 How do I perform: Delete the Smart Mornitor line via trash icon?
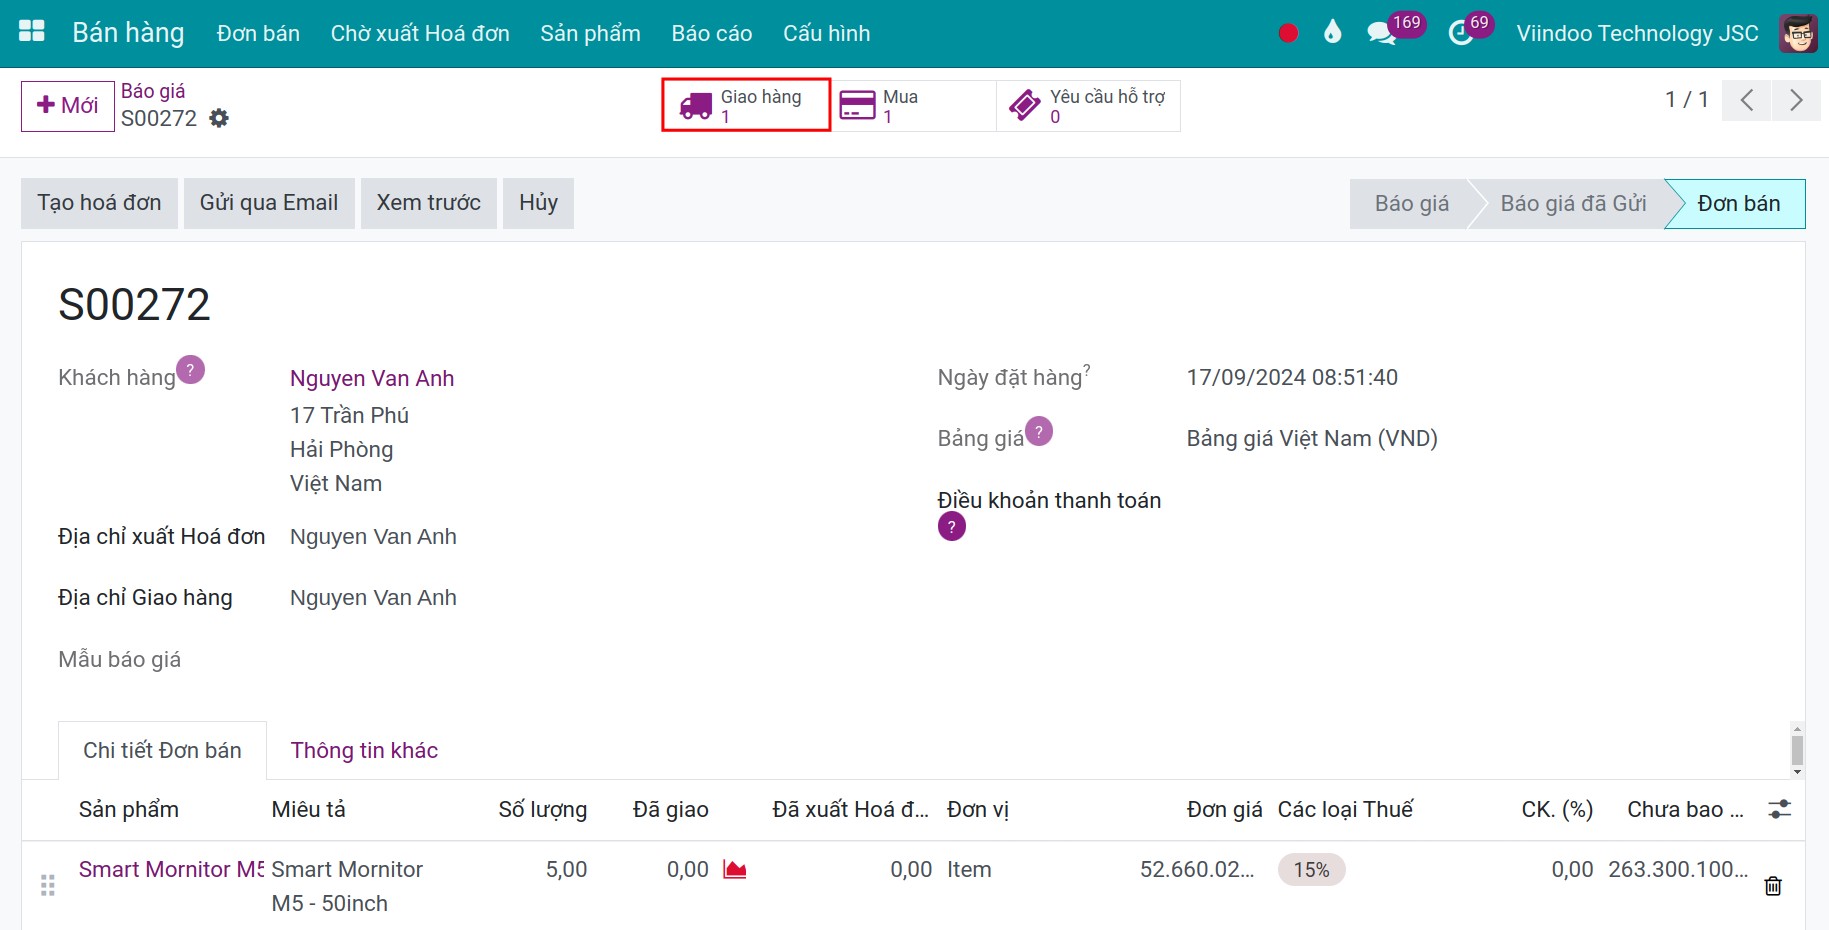click(x=1773, y=886)
